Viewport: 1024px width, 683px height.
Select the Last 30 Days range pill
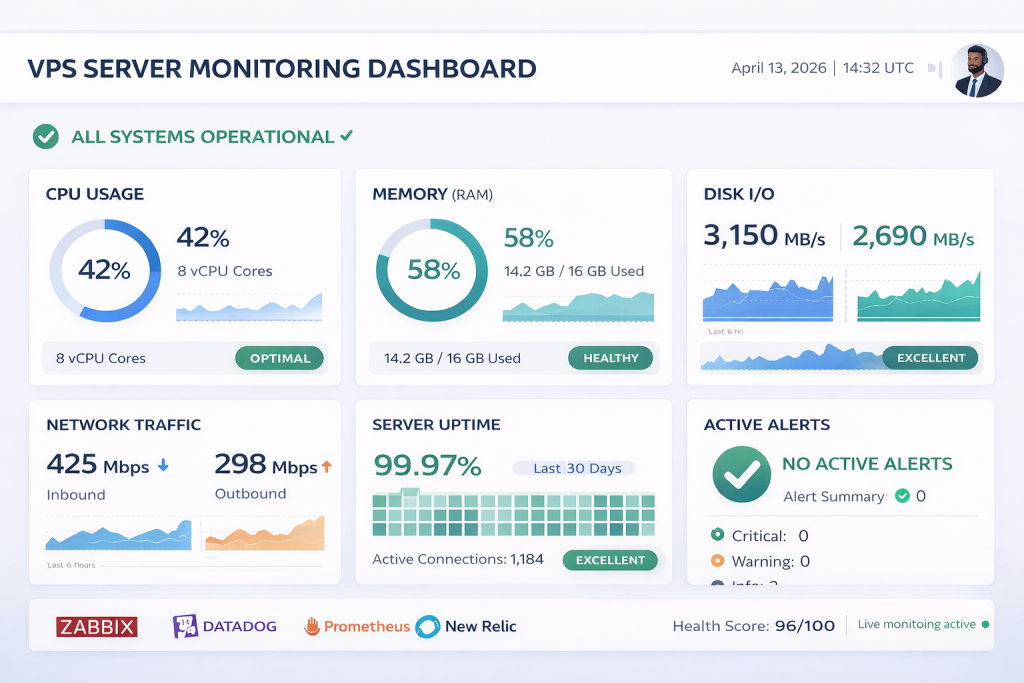click(574, 468)
